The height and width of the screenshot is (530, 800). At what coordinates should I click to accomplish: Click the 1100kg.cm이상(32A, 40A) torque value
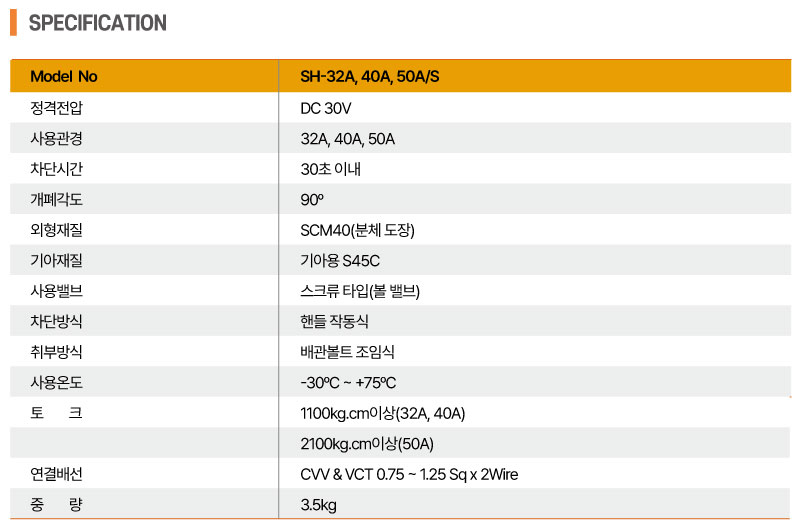383,413
